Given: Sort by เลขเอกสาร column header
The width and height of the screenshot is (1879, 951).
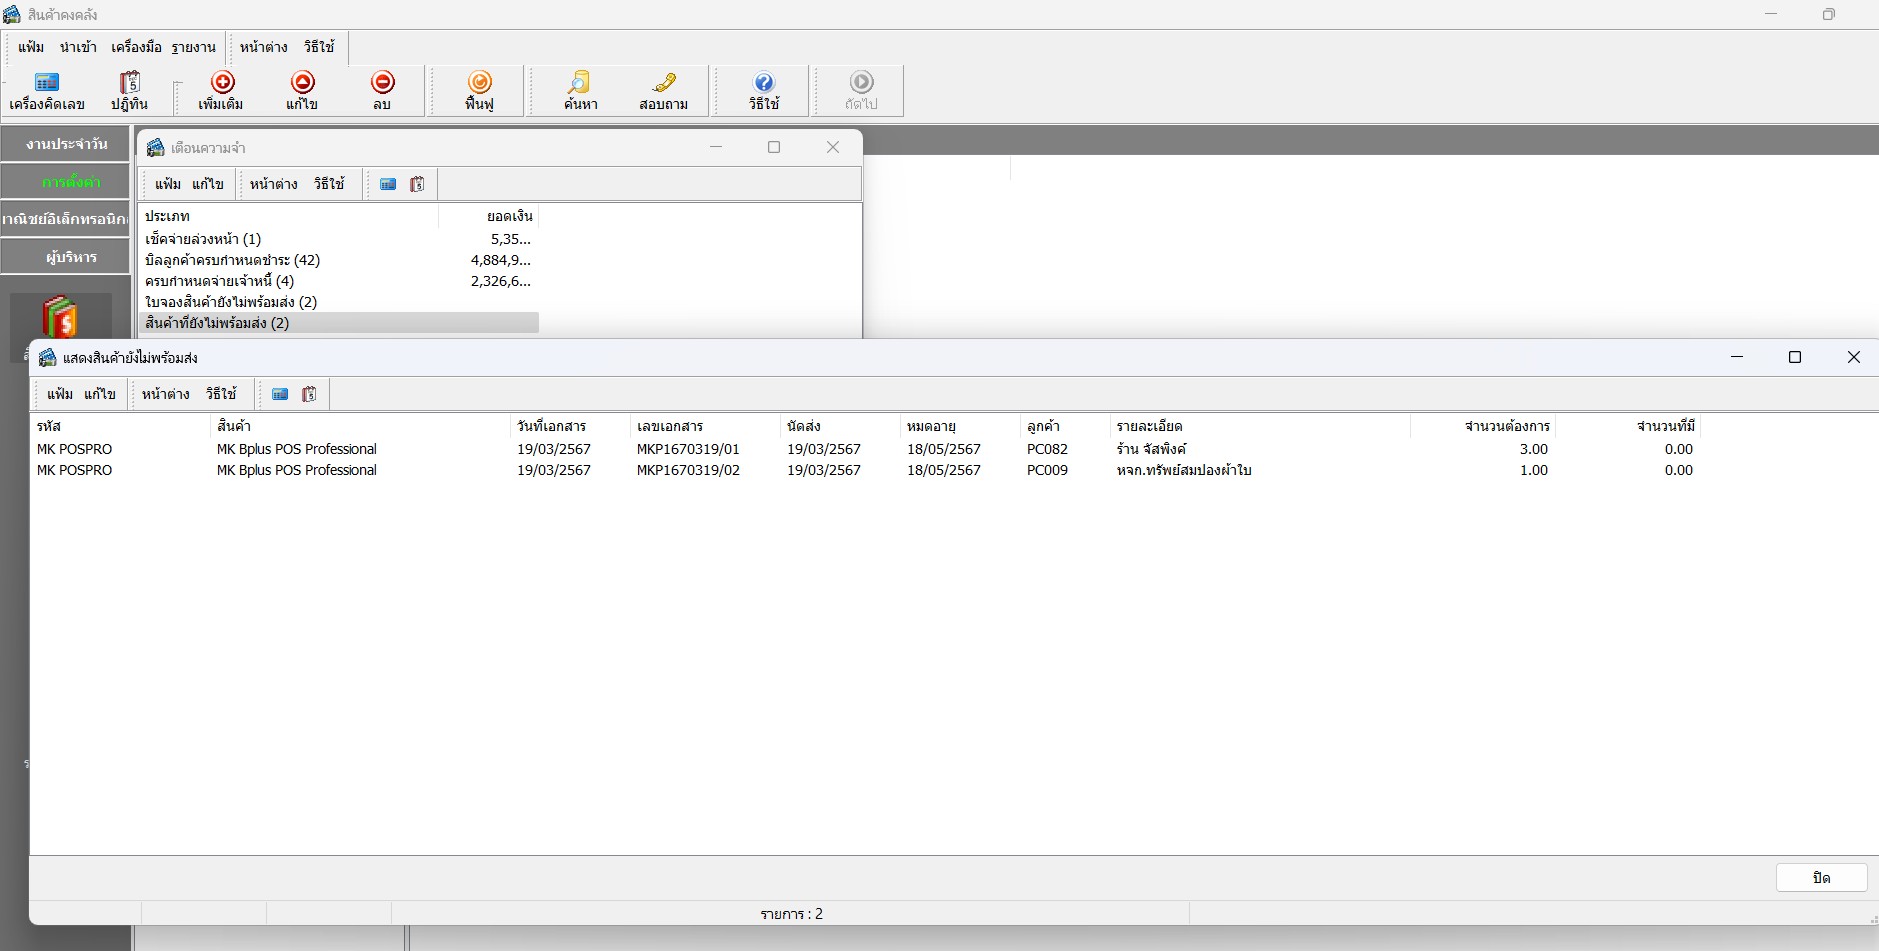Looking at the screenshot, I should 706,426.
